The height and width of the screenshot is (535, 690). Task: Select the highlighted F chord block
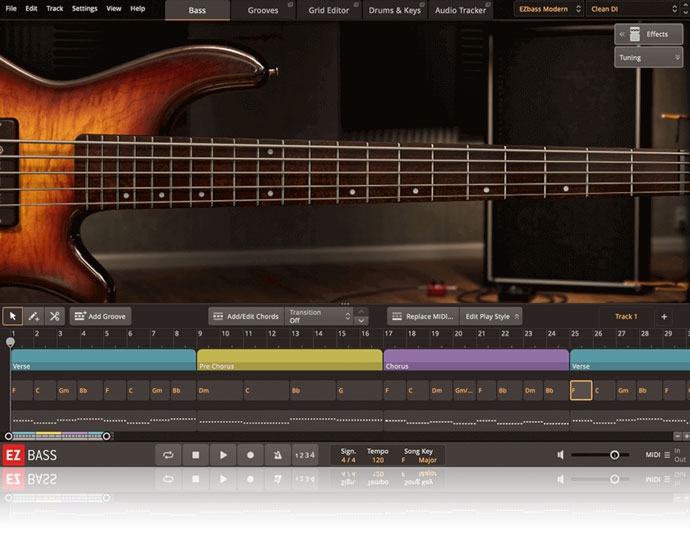pos(580,390)
